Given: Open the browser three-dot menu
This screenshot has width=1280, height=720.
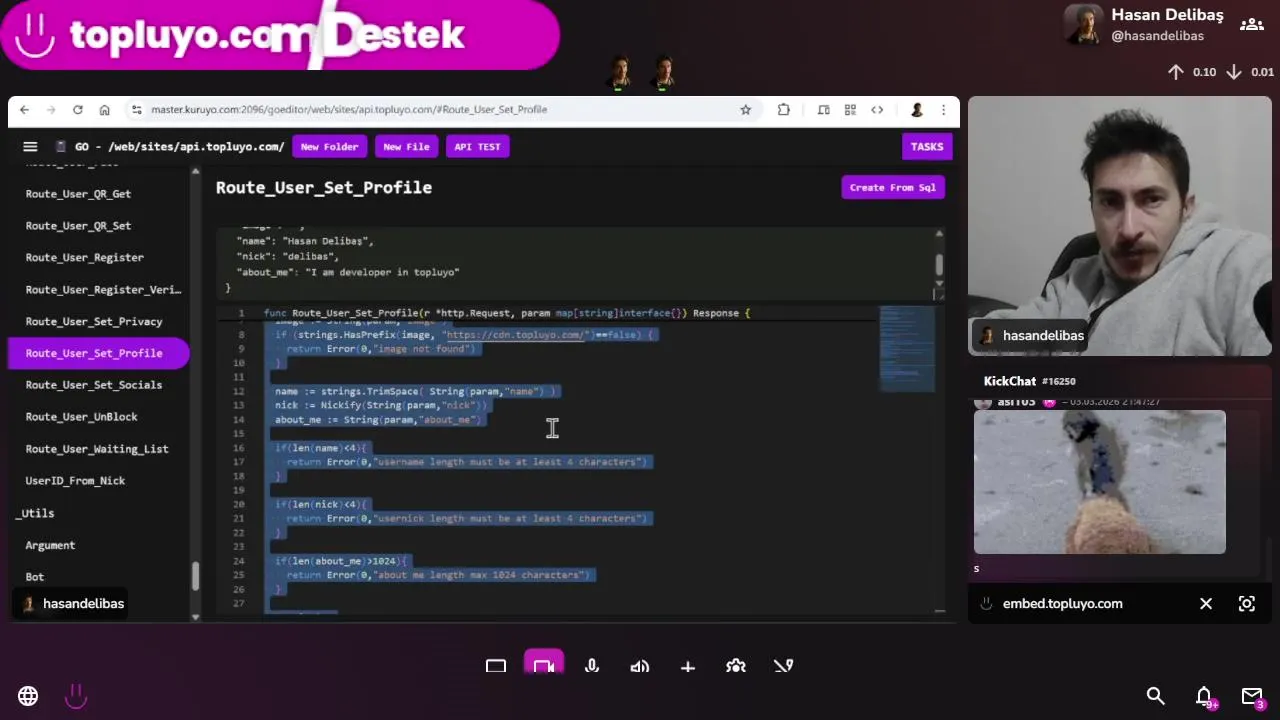Looking at the screenshot, I should pyautogui.click(x=943, y=110).
